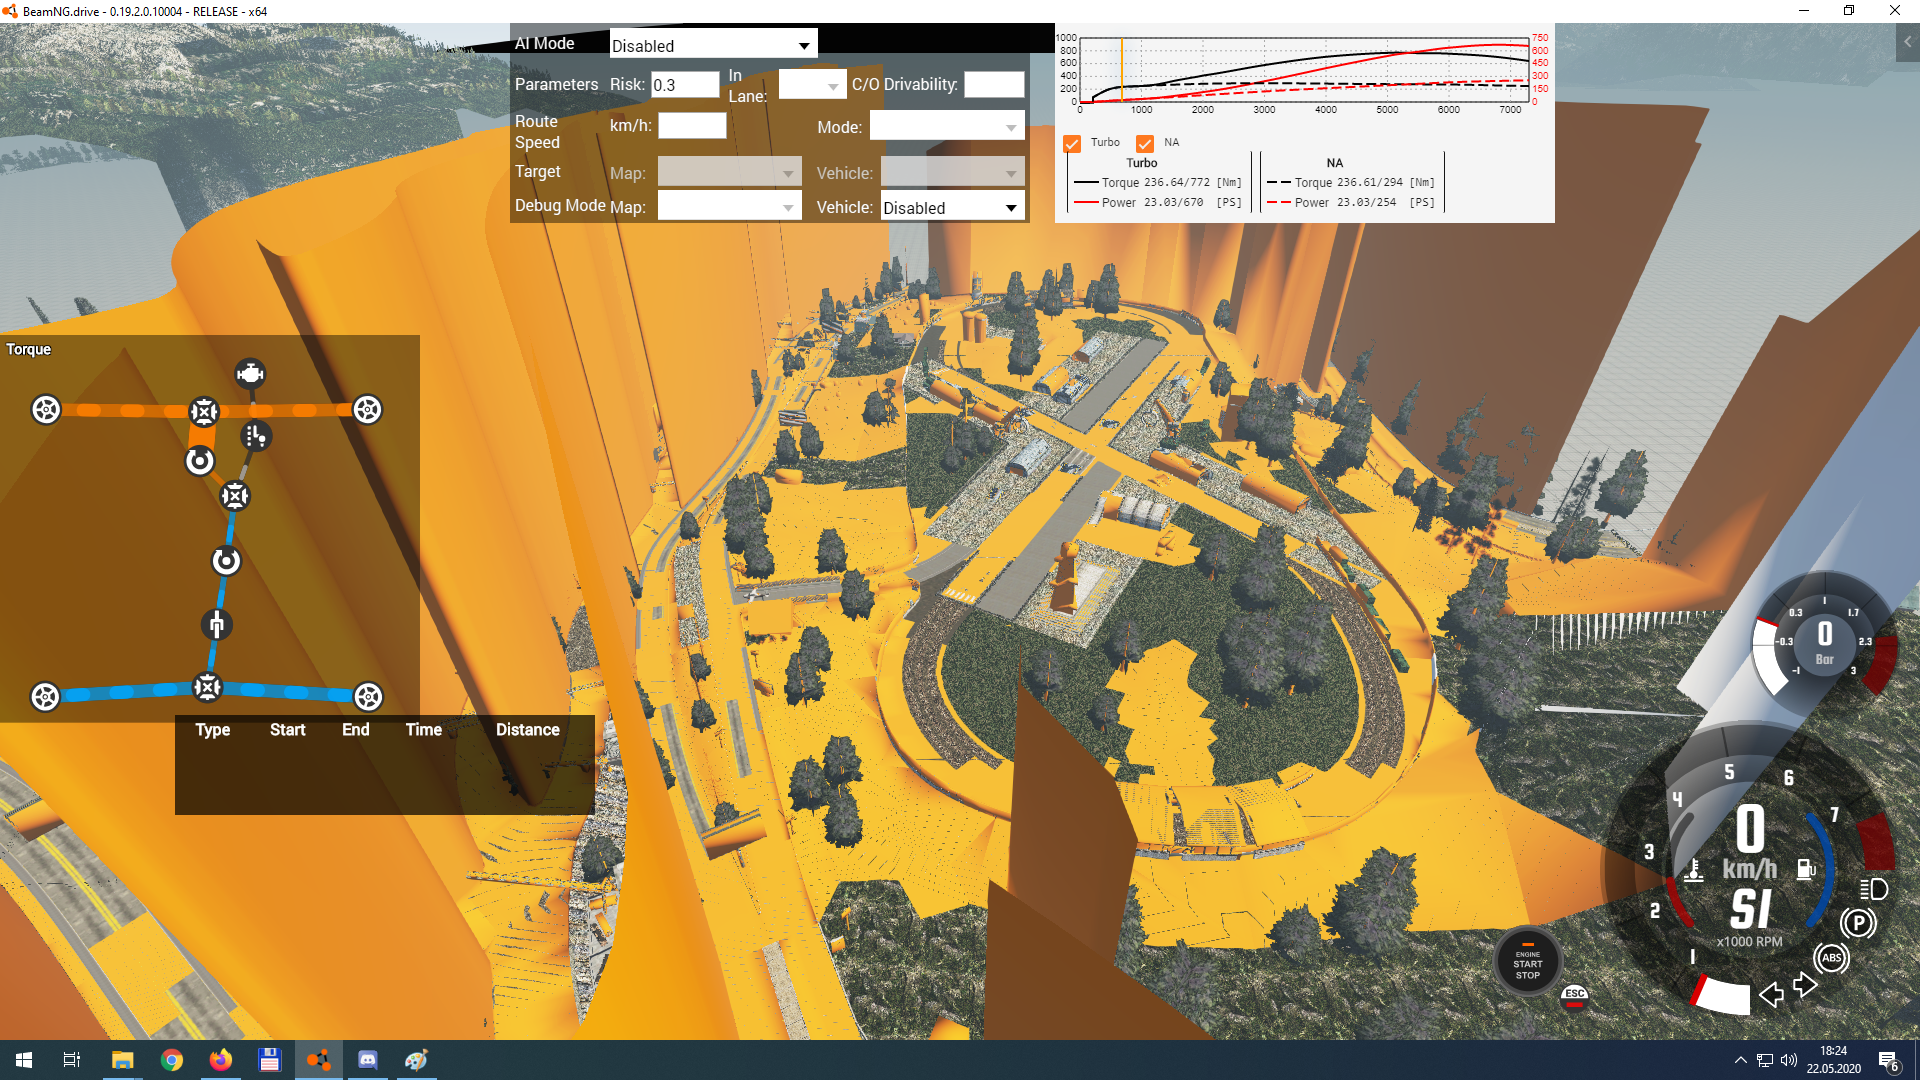Open the notification center in system tray

click(1889, 1061)
